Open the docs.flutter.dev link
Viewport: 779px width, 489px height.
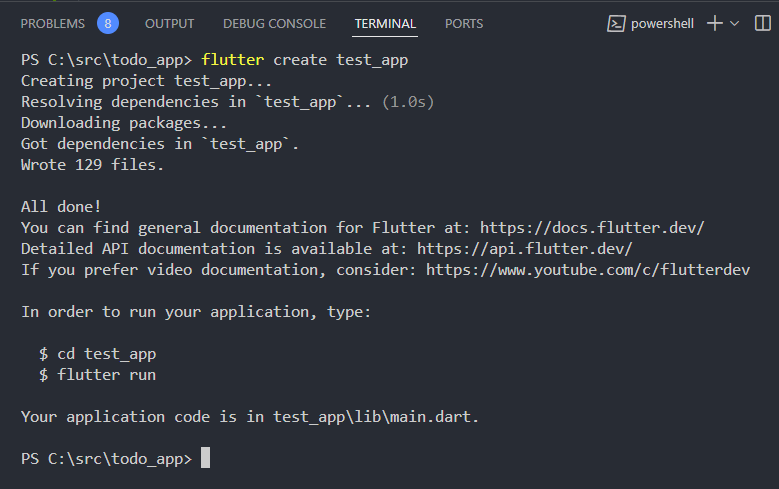pos(592,228)
